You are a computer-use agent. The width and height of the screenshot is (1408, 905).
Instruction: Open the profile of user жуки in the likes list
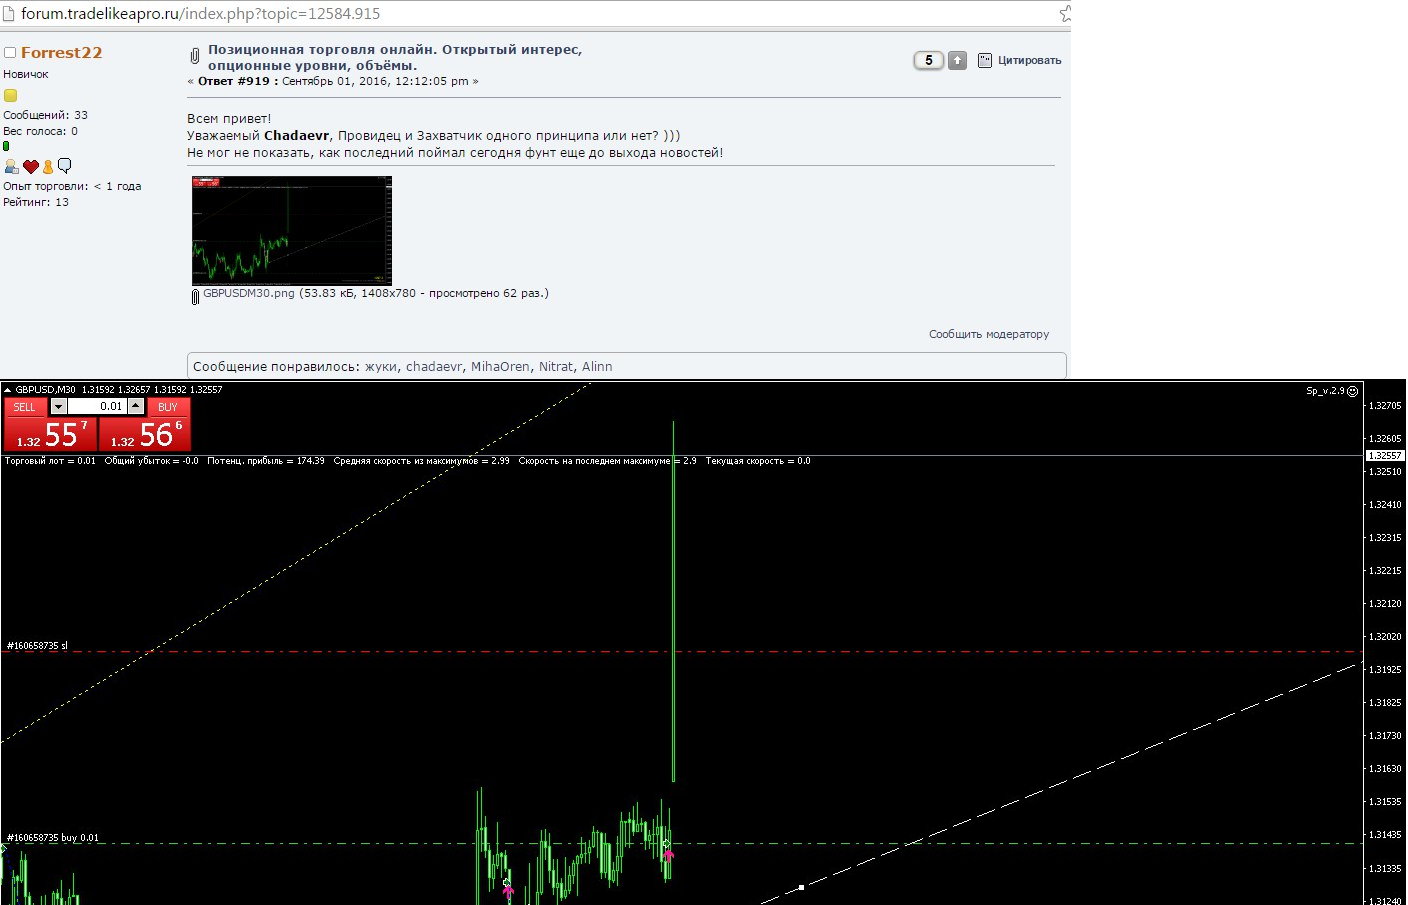click(x=381, y=367)
